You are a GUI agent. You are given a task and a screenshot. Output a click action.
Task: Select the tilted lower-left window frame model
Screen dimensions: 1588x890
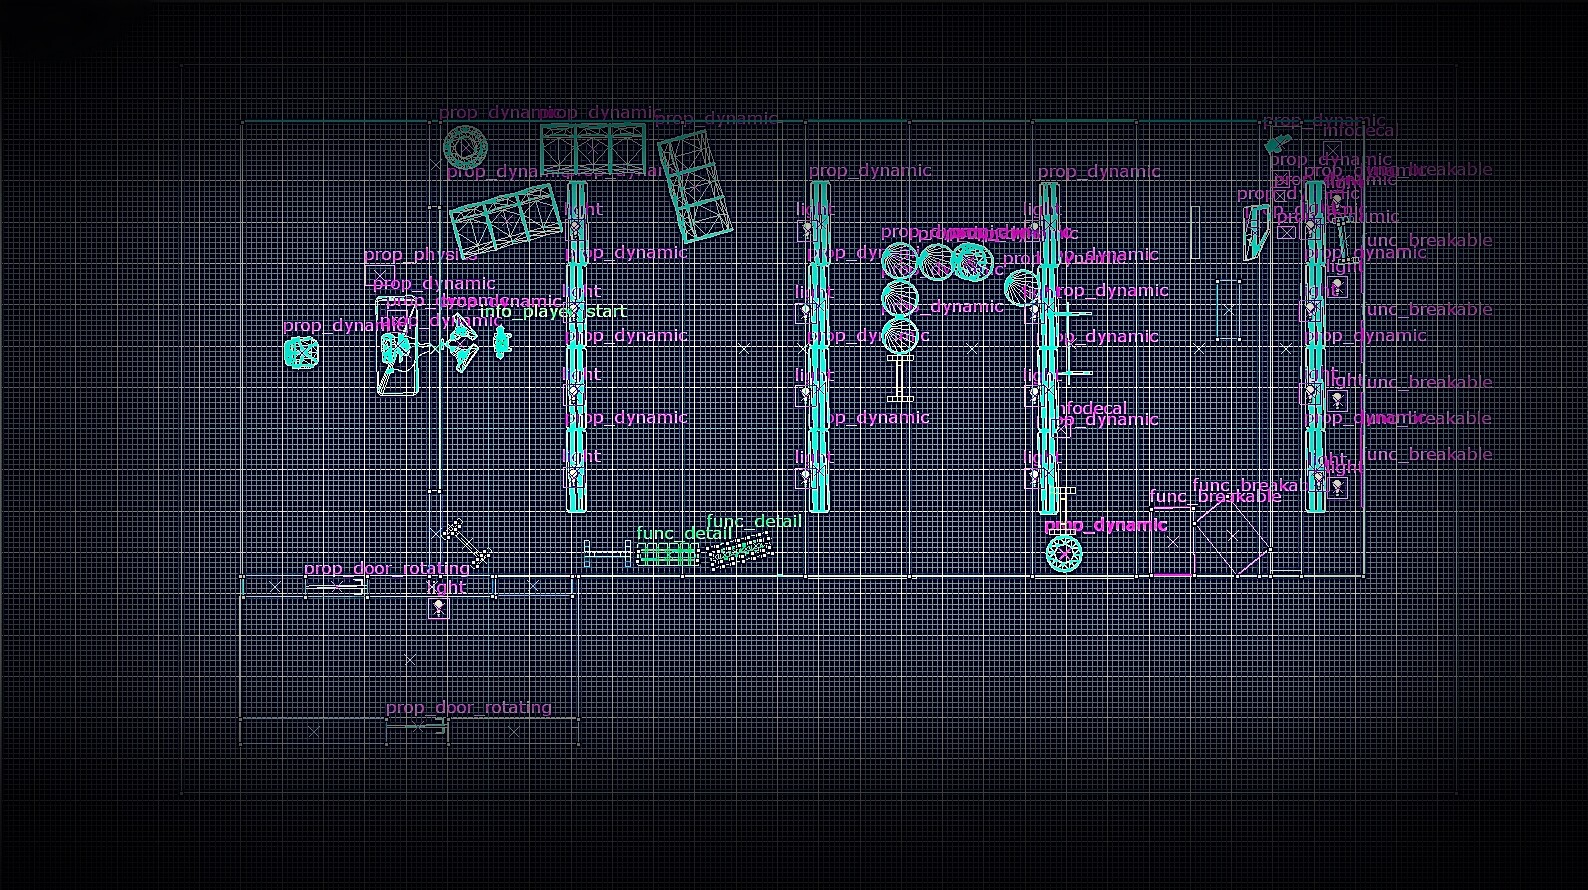click(508, 220)
